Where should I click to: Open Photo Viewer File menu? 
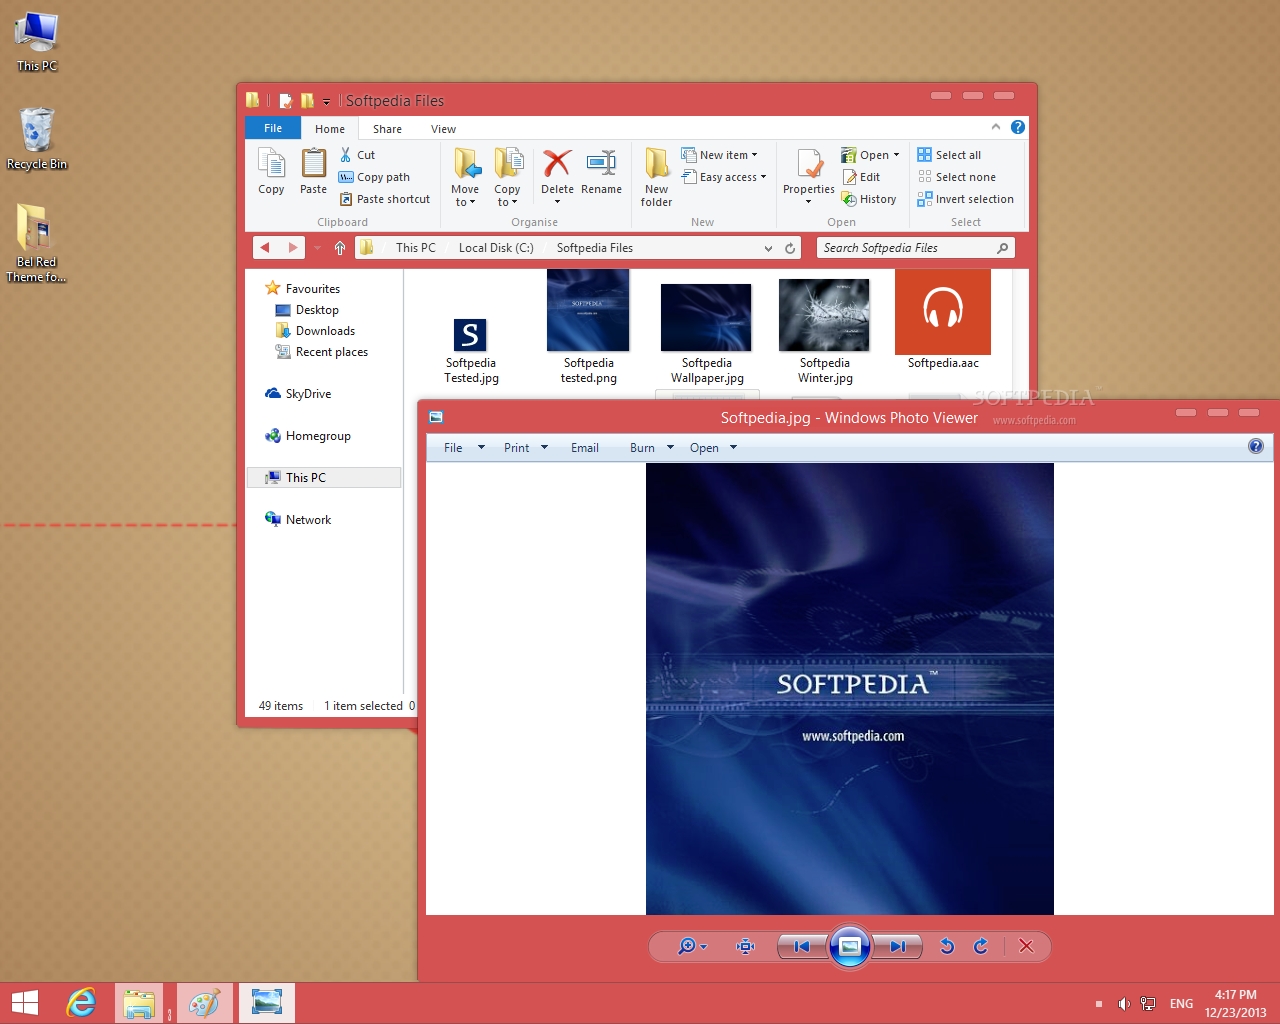[464, 448]
